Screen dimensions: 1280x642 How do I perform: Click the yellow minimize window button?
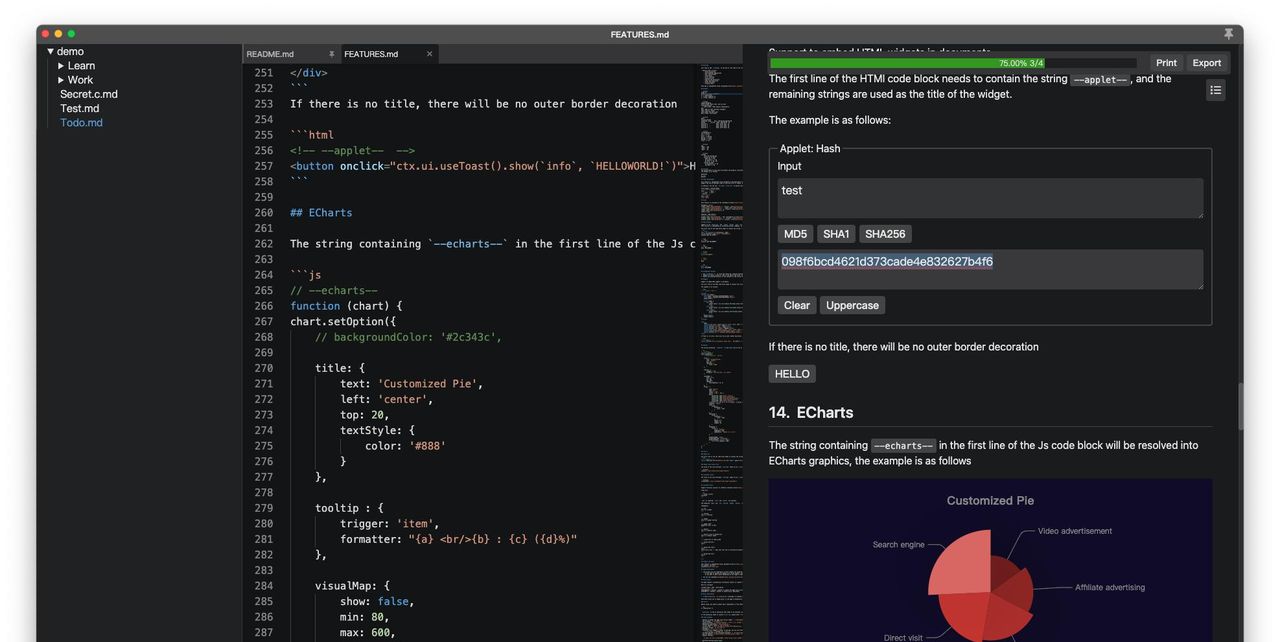[58, 34]
